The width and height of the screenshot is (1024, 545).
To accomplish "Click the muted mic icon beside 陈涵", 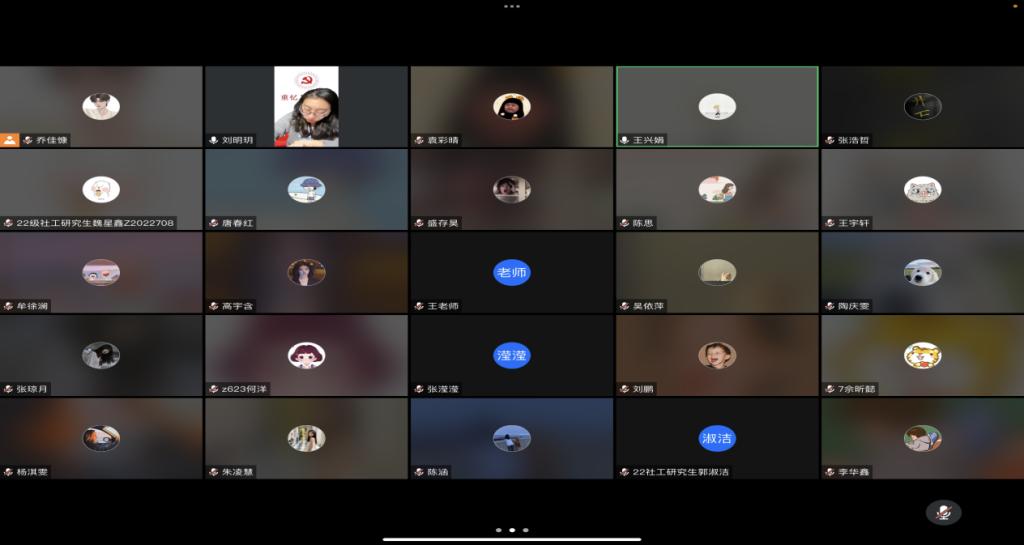I will (419, 471).
